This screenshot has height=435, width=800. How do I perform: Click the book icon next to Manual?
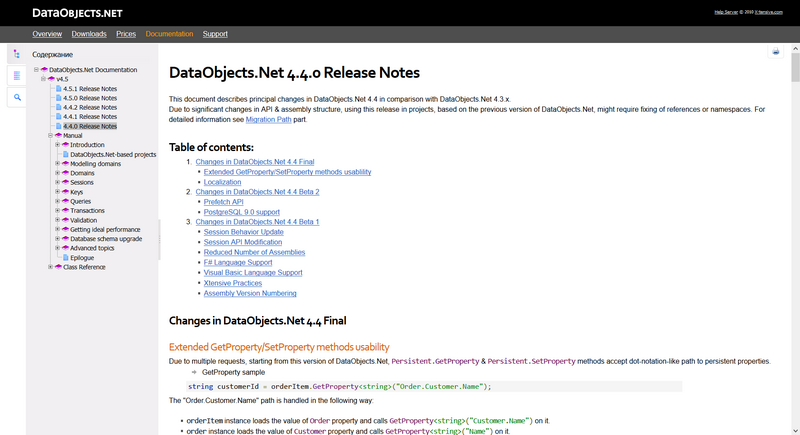58,136
